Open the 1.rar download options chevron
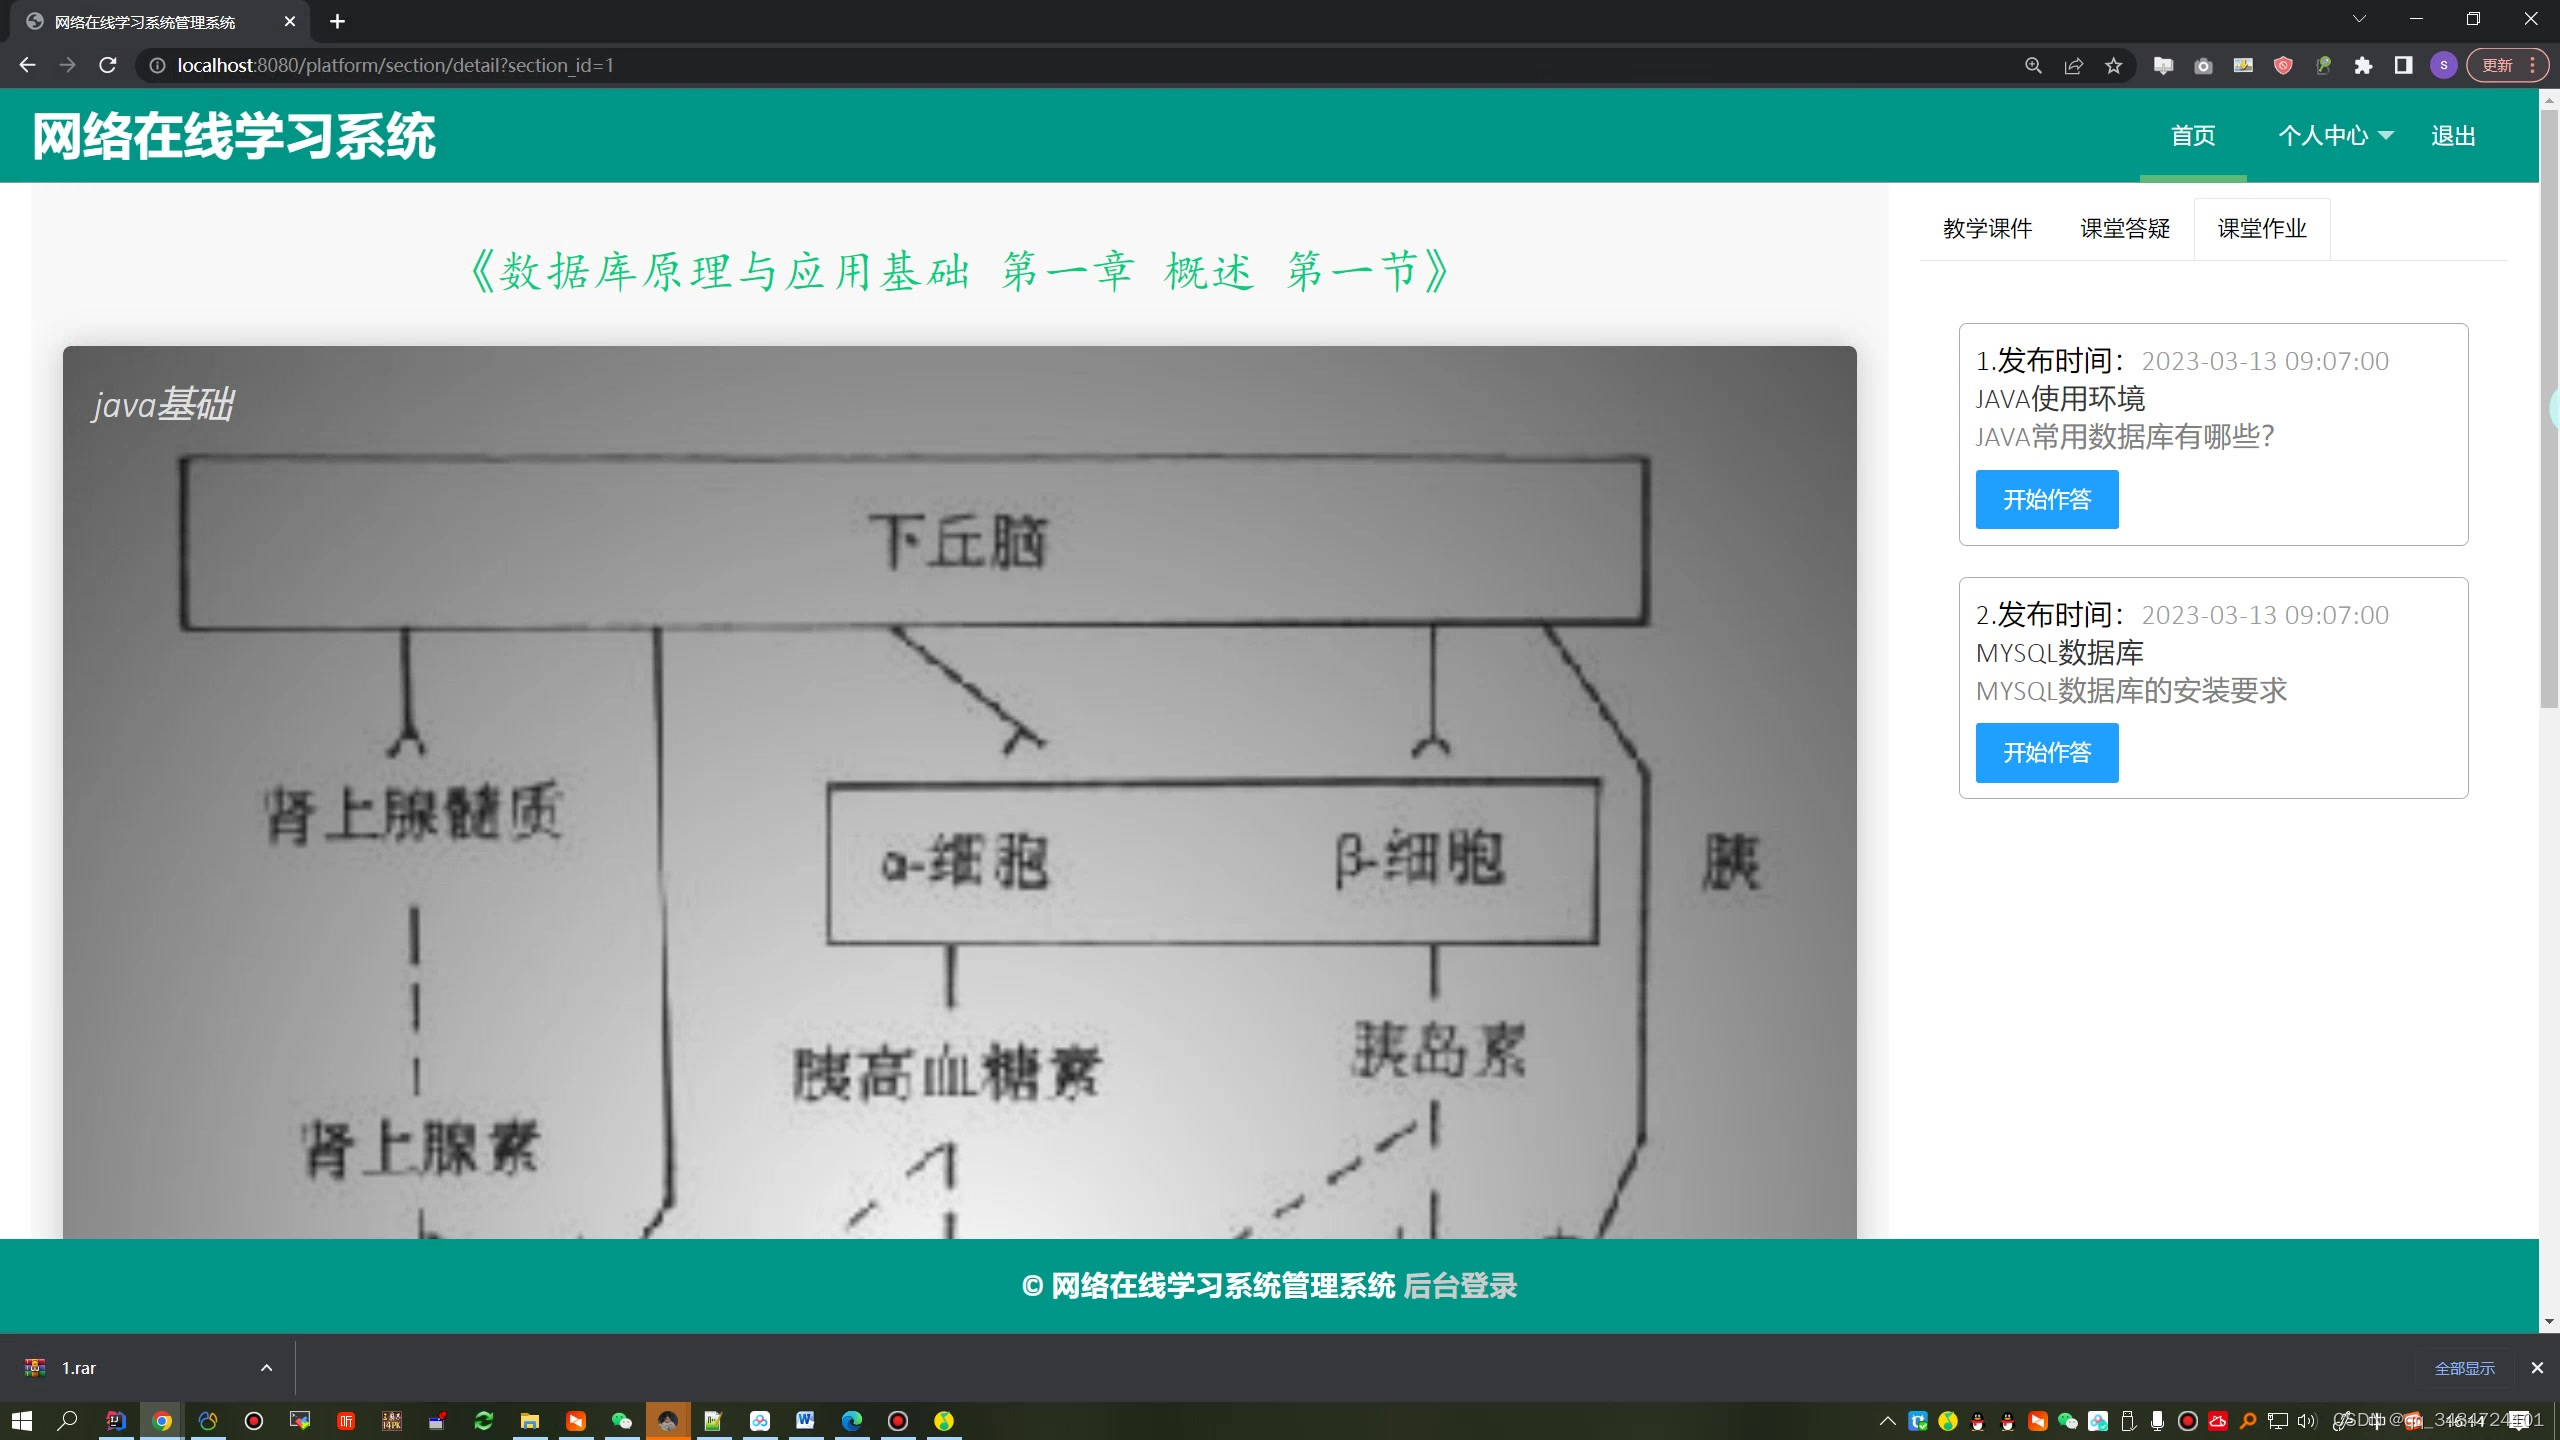 266,1367
